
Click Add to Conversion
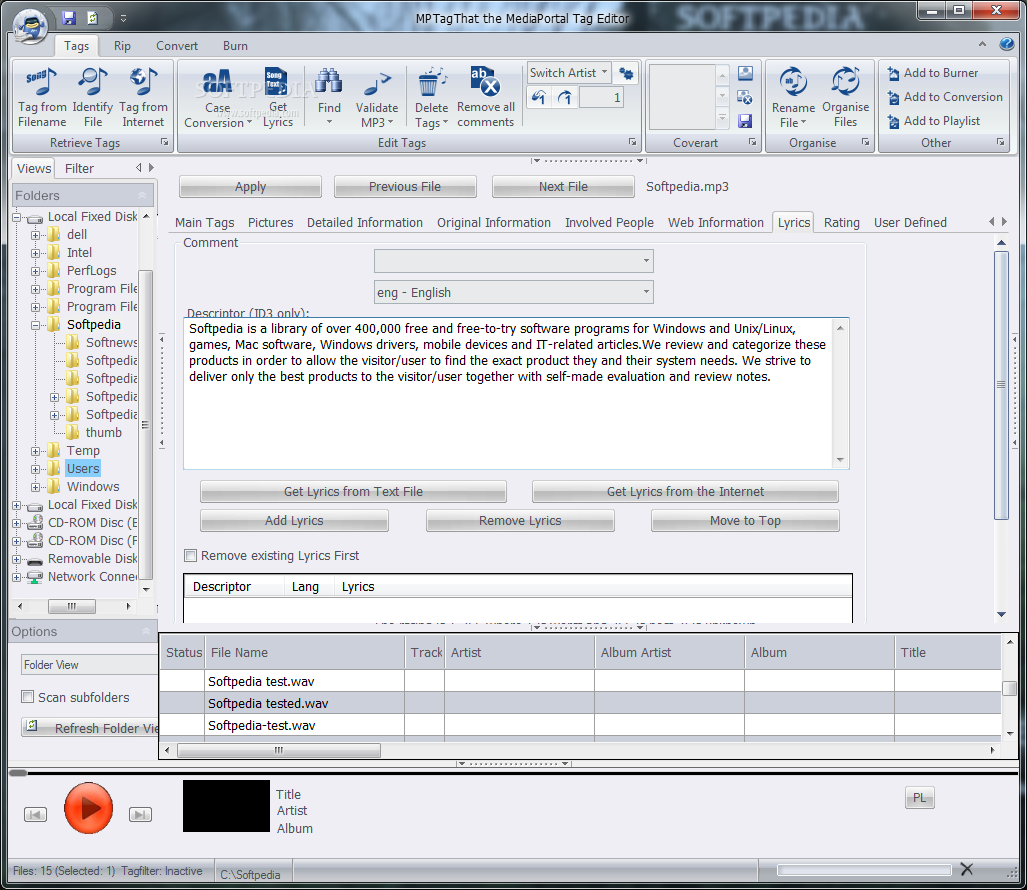point(944,97)
